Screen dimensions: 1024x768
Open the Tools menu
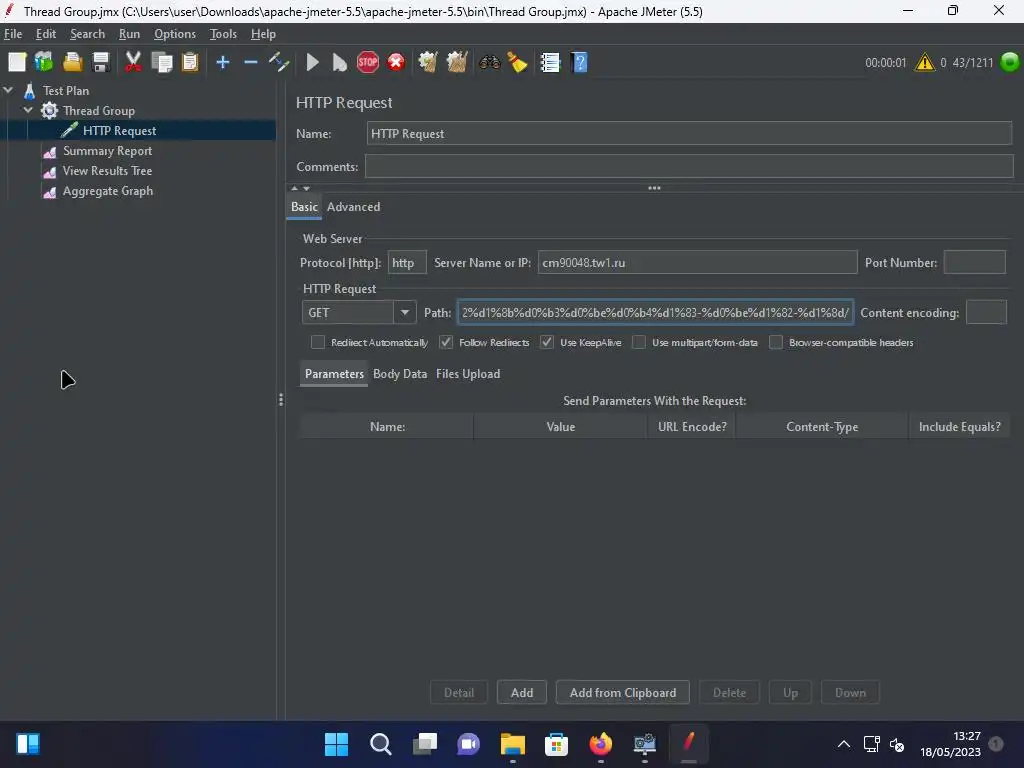tap(223, 34)
